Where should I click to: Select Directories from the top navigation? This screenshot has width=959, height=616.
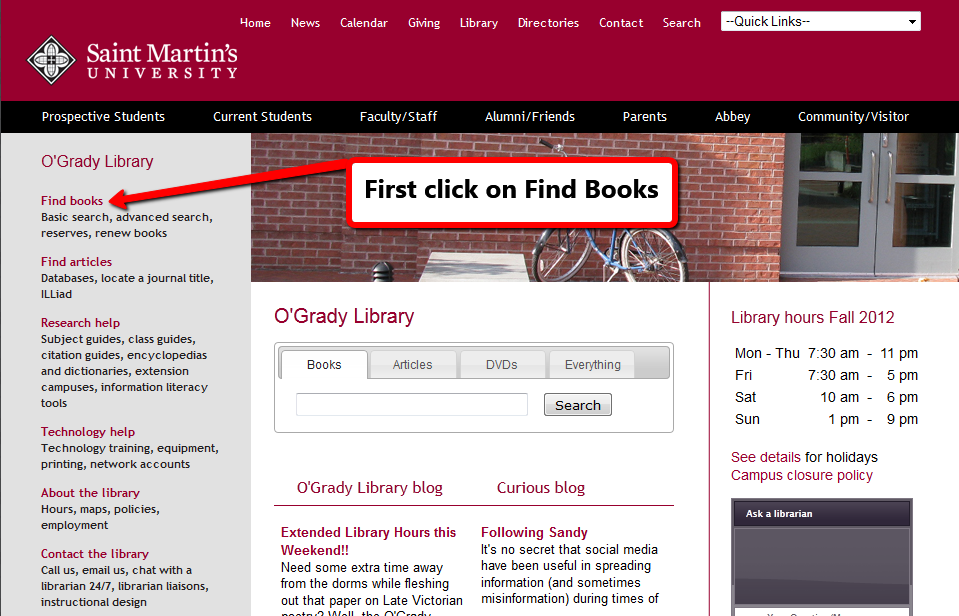pyautogui.click(x=548, y=22)
